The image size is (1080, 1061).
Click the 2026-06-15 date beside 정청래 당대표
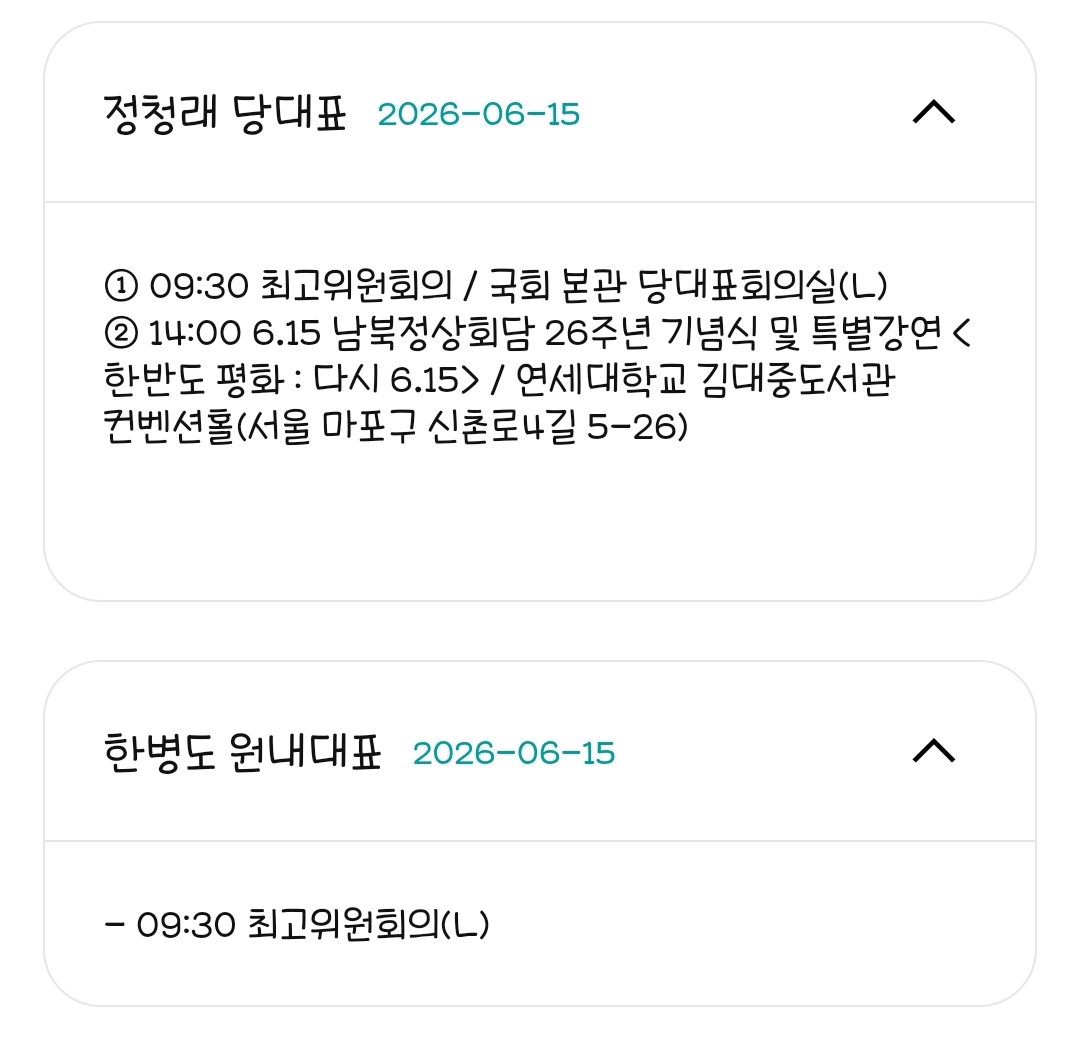pyautogui.click(x=479, y=114)
